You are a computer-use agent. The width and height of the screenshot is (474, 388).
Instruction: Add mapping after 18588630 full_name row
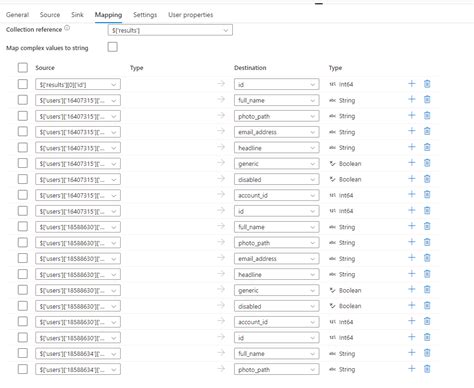[412, 226]
